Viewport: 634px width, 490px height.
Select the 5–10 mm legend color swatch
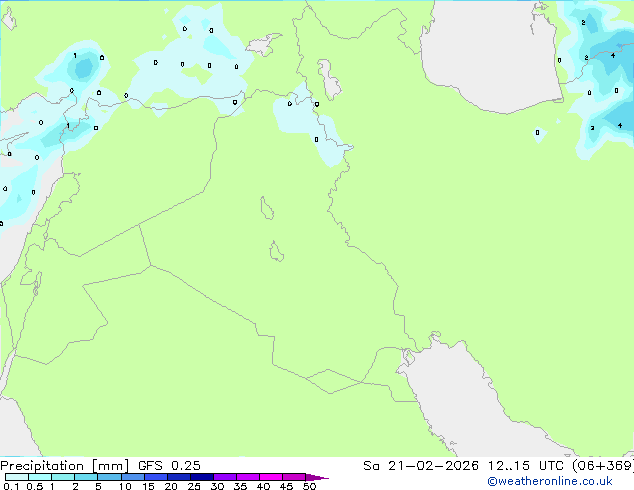tap(110, 477)
